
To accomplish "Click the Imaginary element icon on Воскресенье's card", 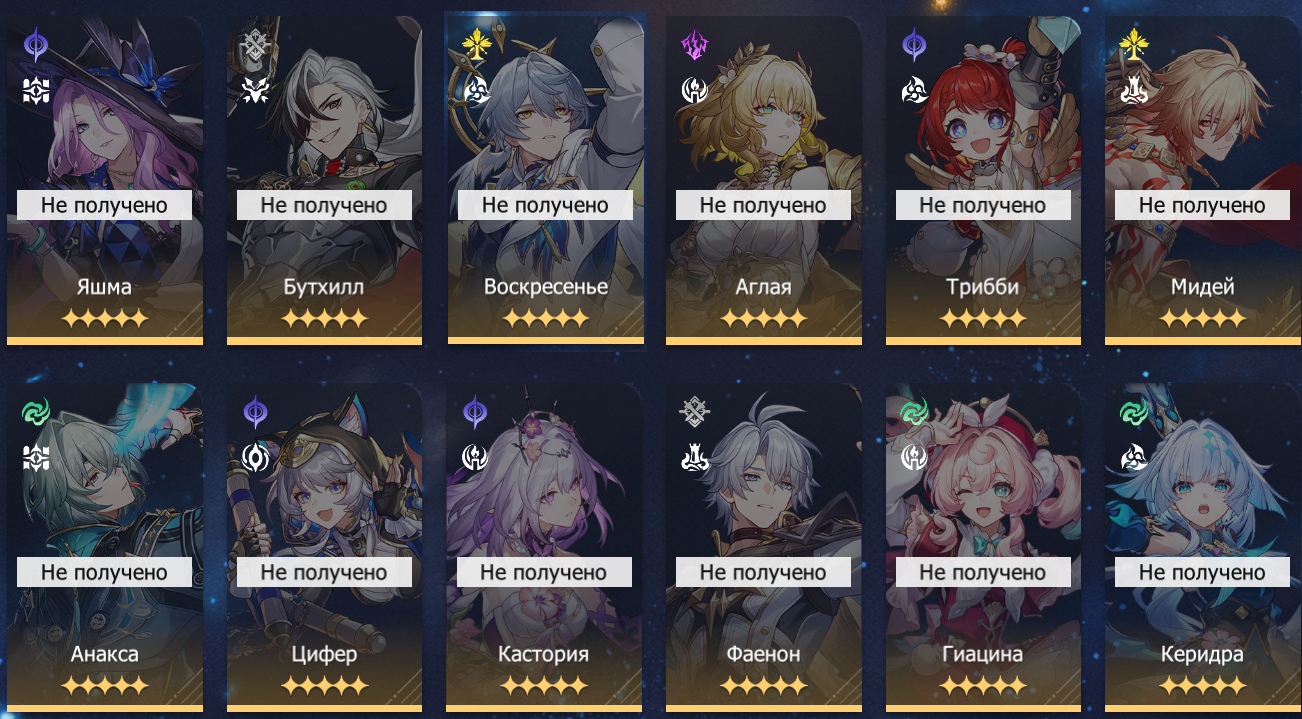I will click(477, 44).
